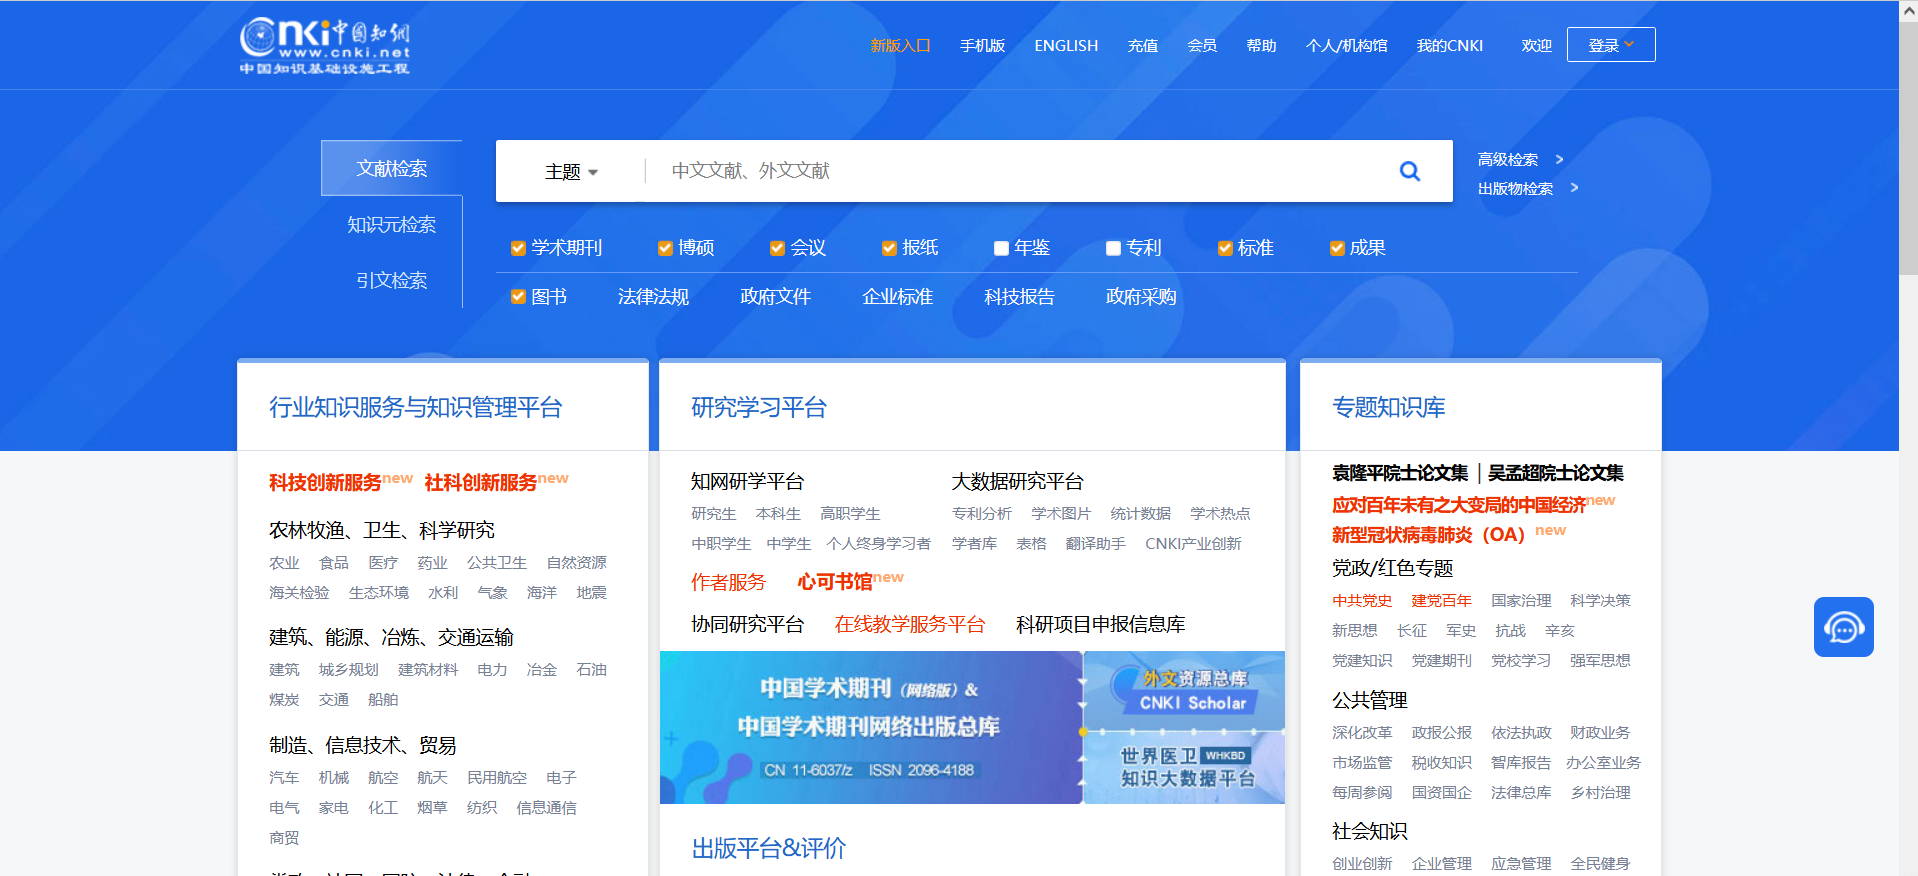Open the CNKI Scholar 外文资源总库 banner
This screenshot has width=1918, height=876.
[1185, 690]
